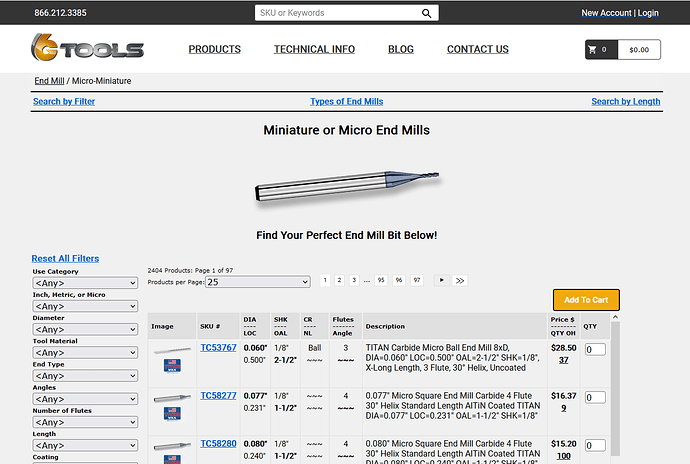Open the PRODUCTS menu

point(215,49)
